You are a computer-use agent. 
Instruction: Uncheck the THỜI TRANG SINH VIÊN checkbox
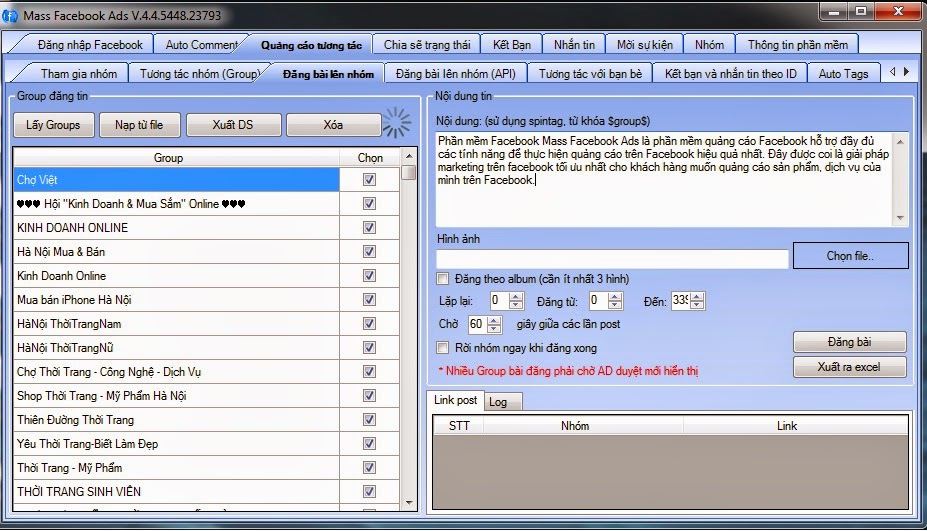(x=369, y=491)
